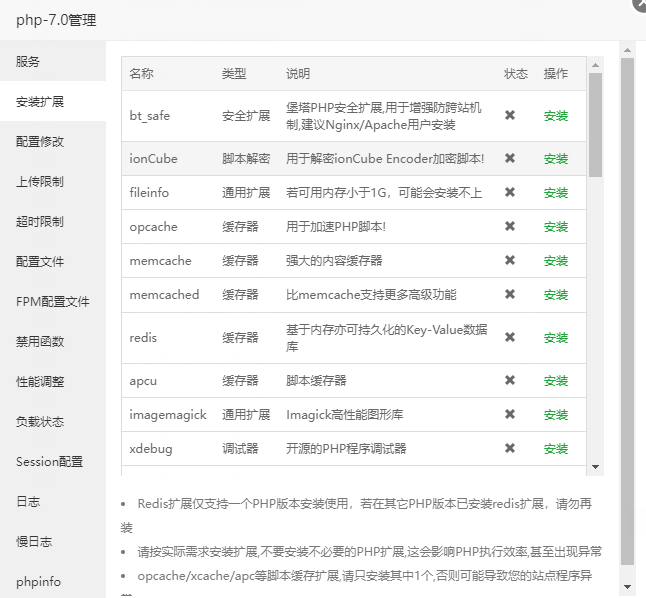Click the redis name cell
This screenshot has width=646, height=598.
tap(143, 338)
